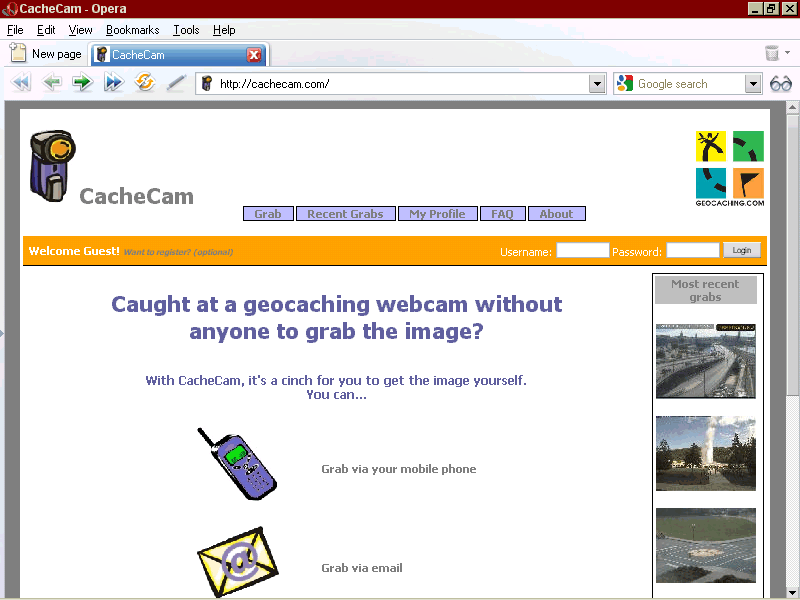
Task: Click the Google search engine icon
Action: pos(624,83)
